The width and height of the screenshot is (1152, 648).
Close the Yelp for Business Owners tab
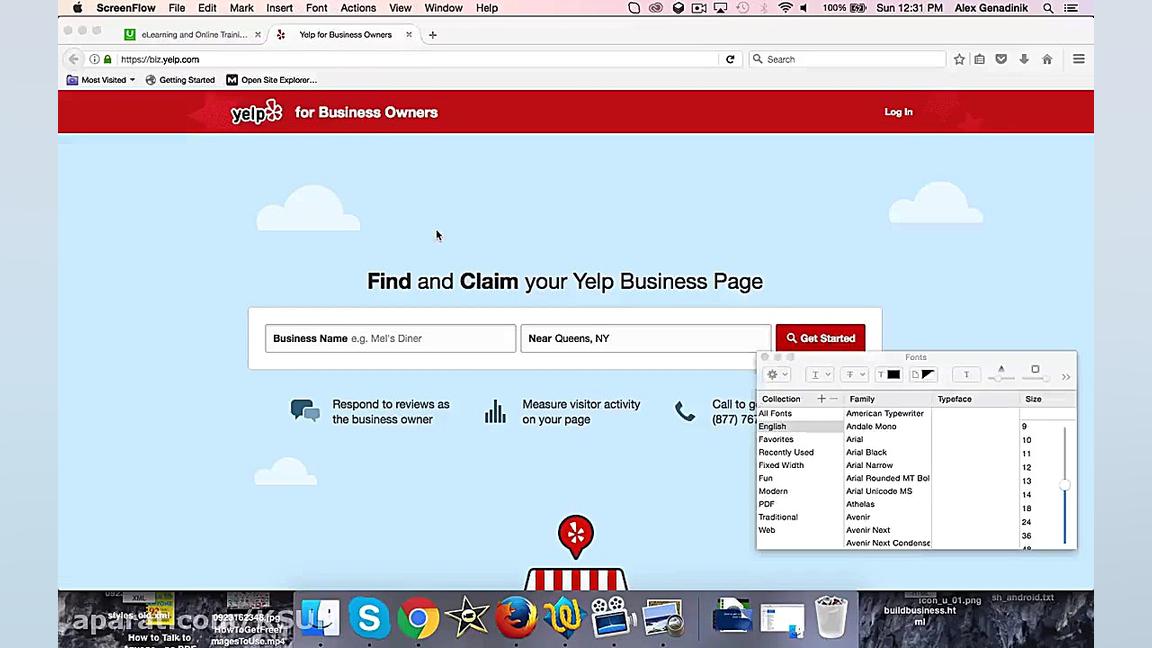(x=408, y=35)
